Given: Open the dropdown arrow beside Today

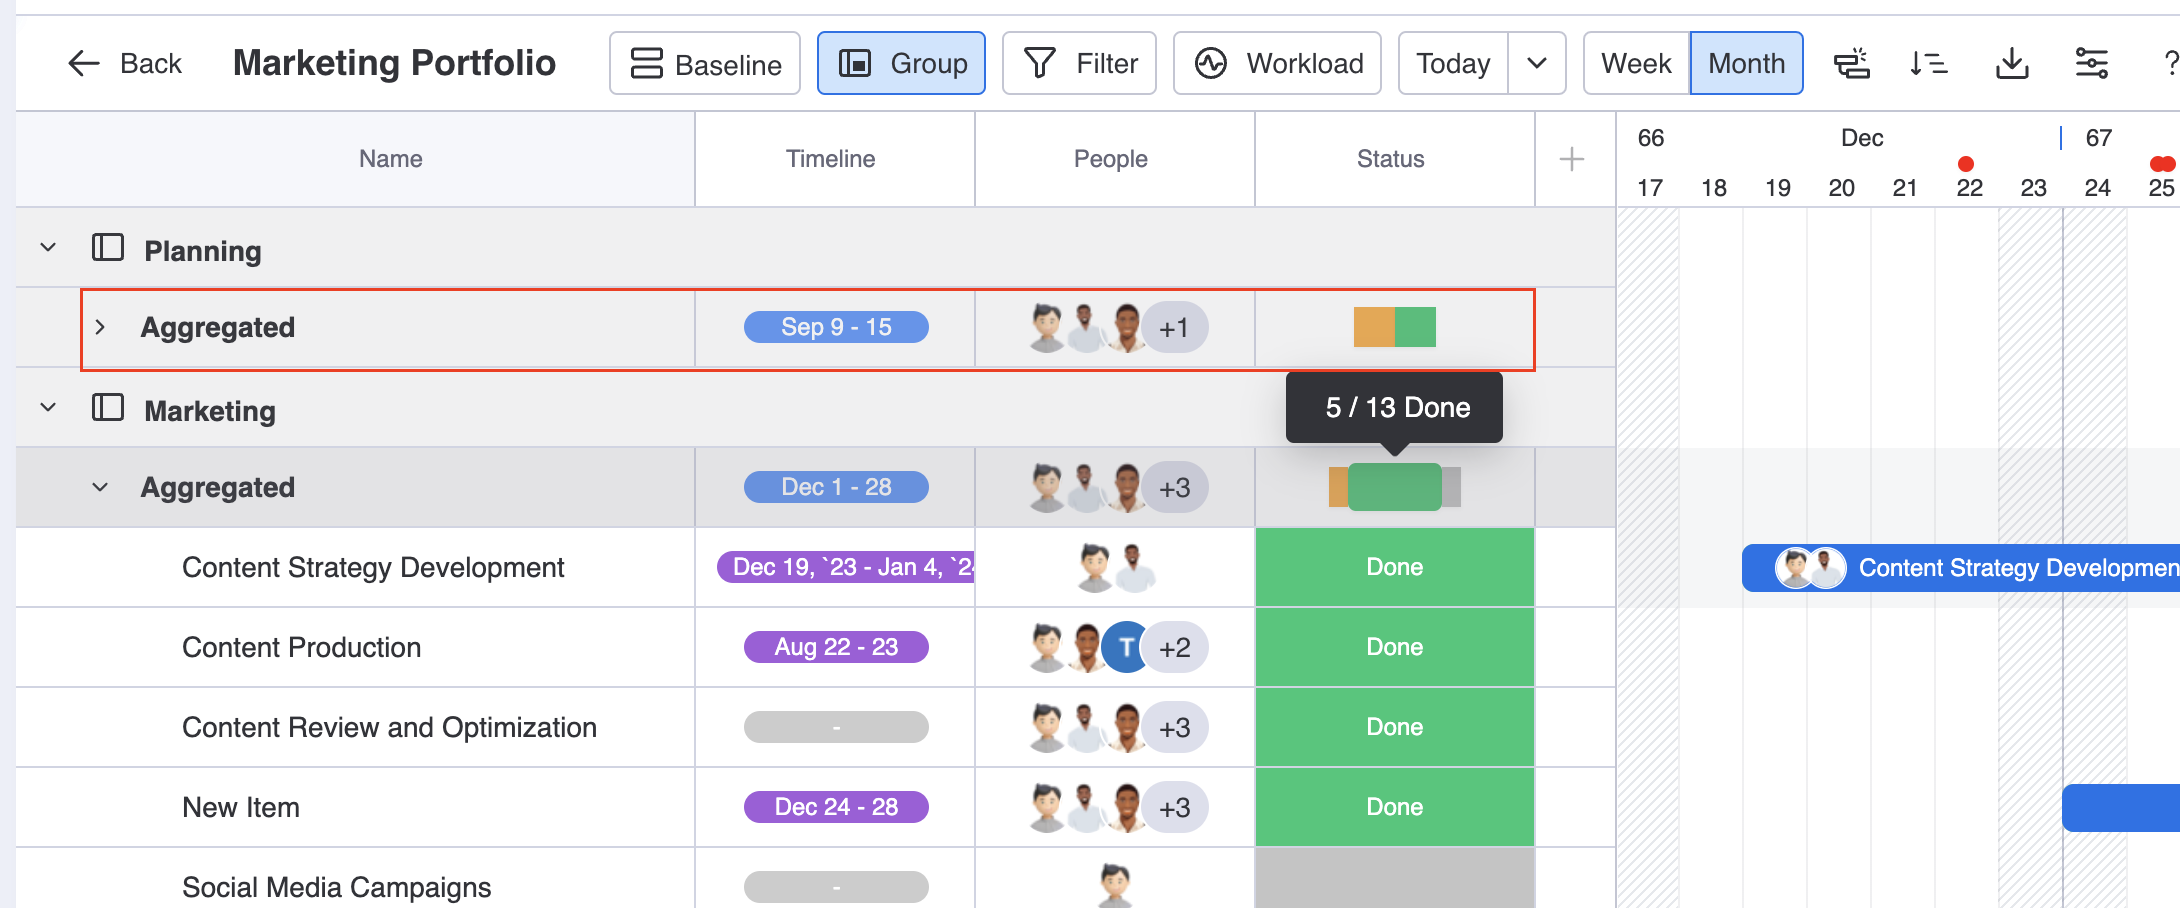Looking at the screenshot, I should [1537, 64].
